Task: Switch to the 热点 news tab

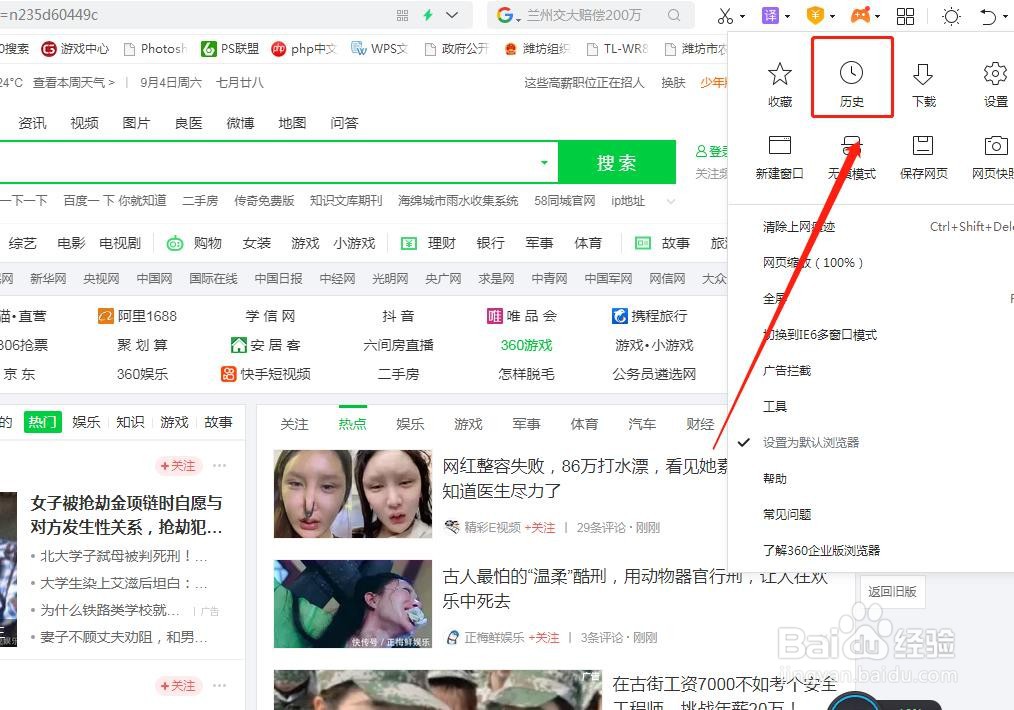Action: (352, 423)
